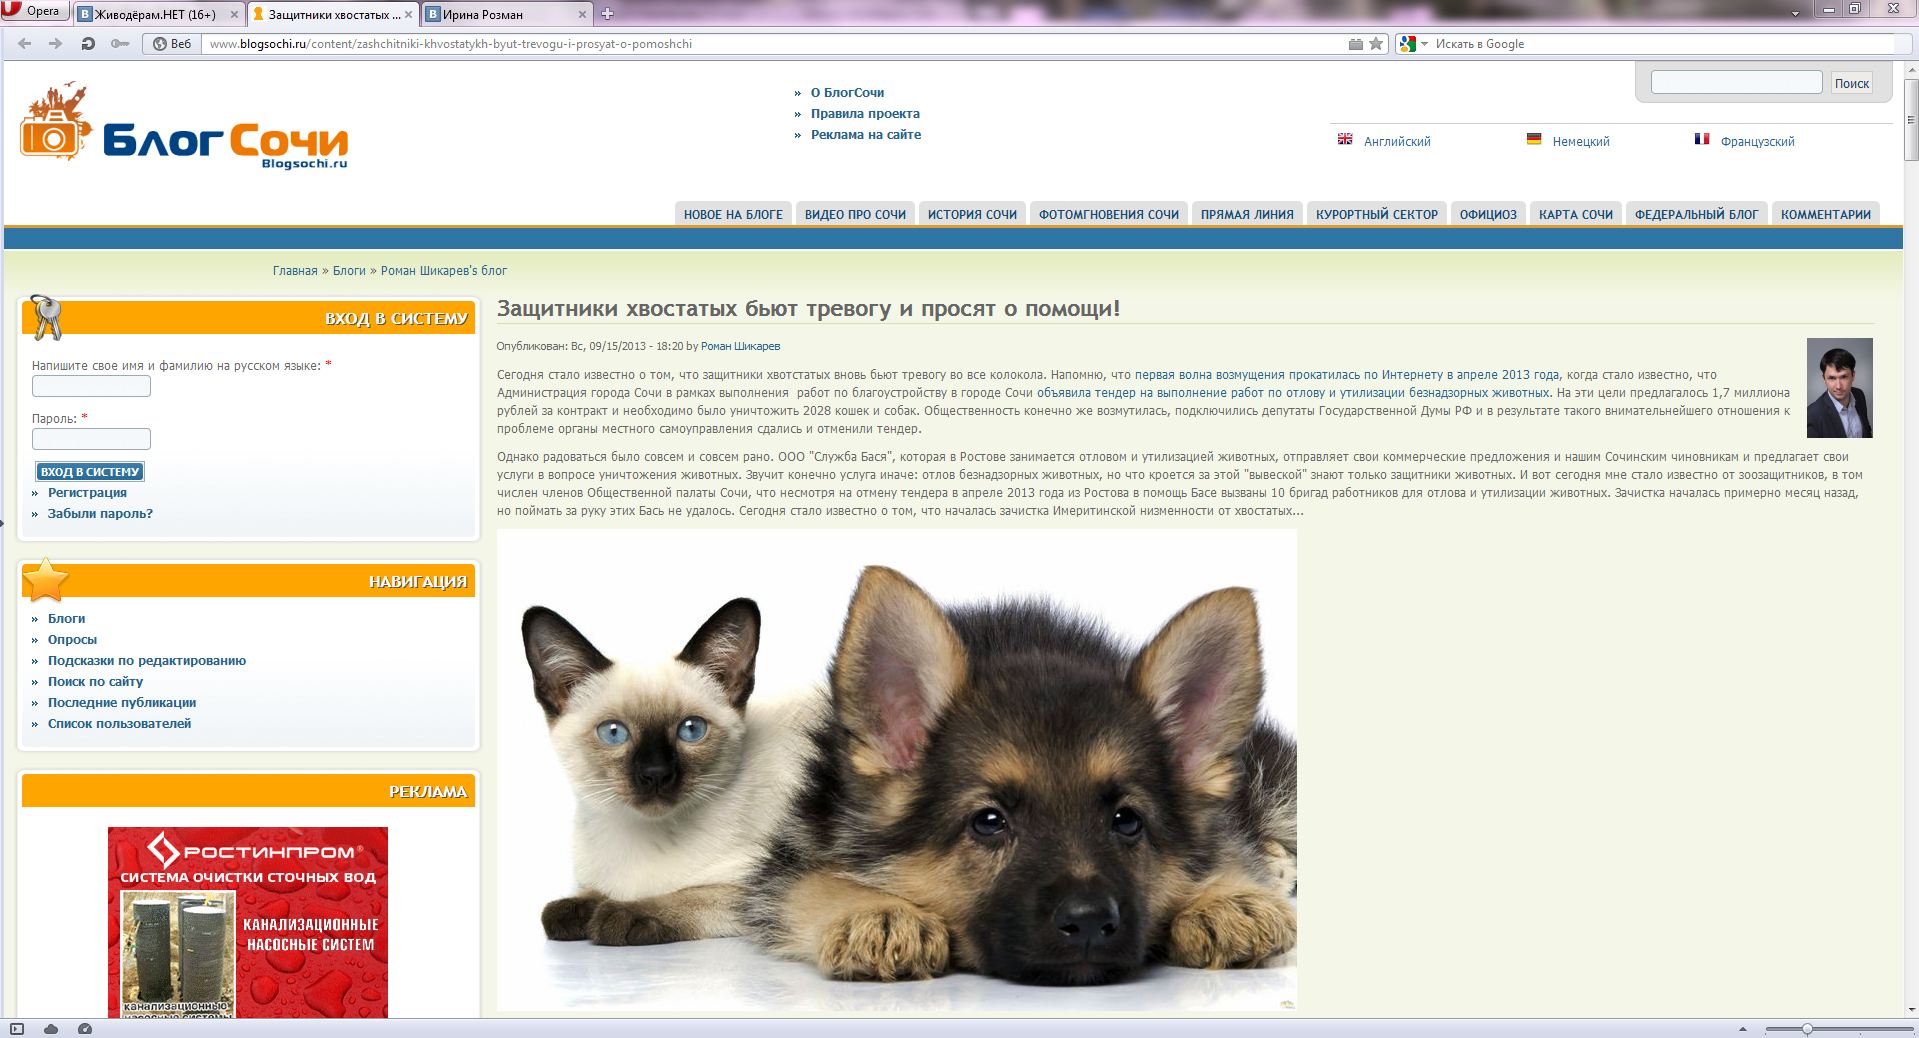Click the star icon on navigation panel
Viewport: 1919px width, 1038px height.
tap(45, 580)
